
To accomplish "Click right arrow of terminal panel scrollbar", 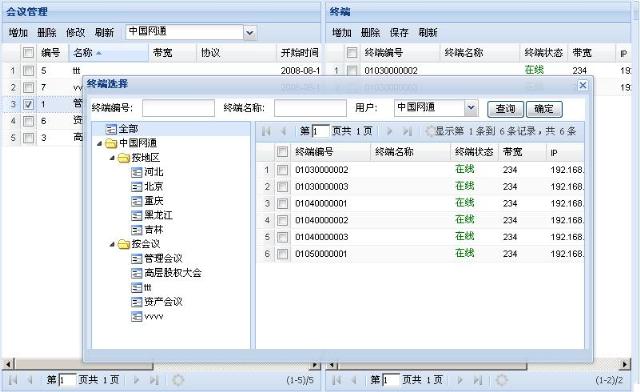I will tap(625, 365).
